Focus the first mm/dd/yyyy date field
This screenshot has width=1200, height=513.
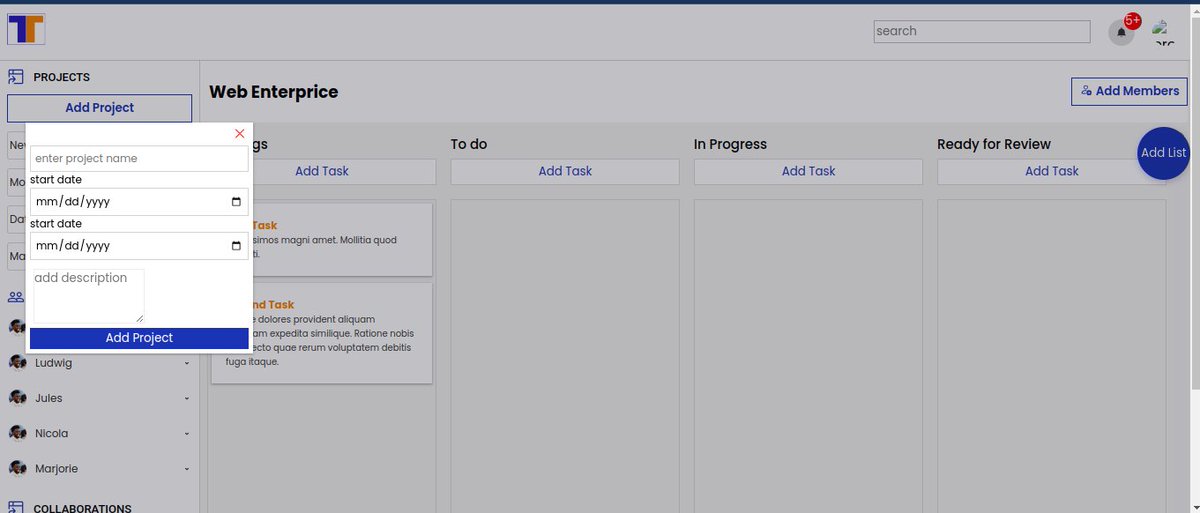tap(139, 202)
